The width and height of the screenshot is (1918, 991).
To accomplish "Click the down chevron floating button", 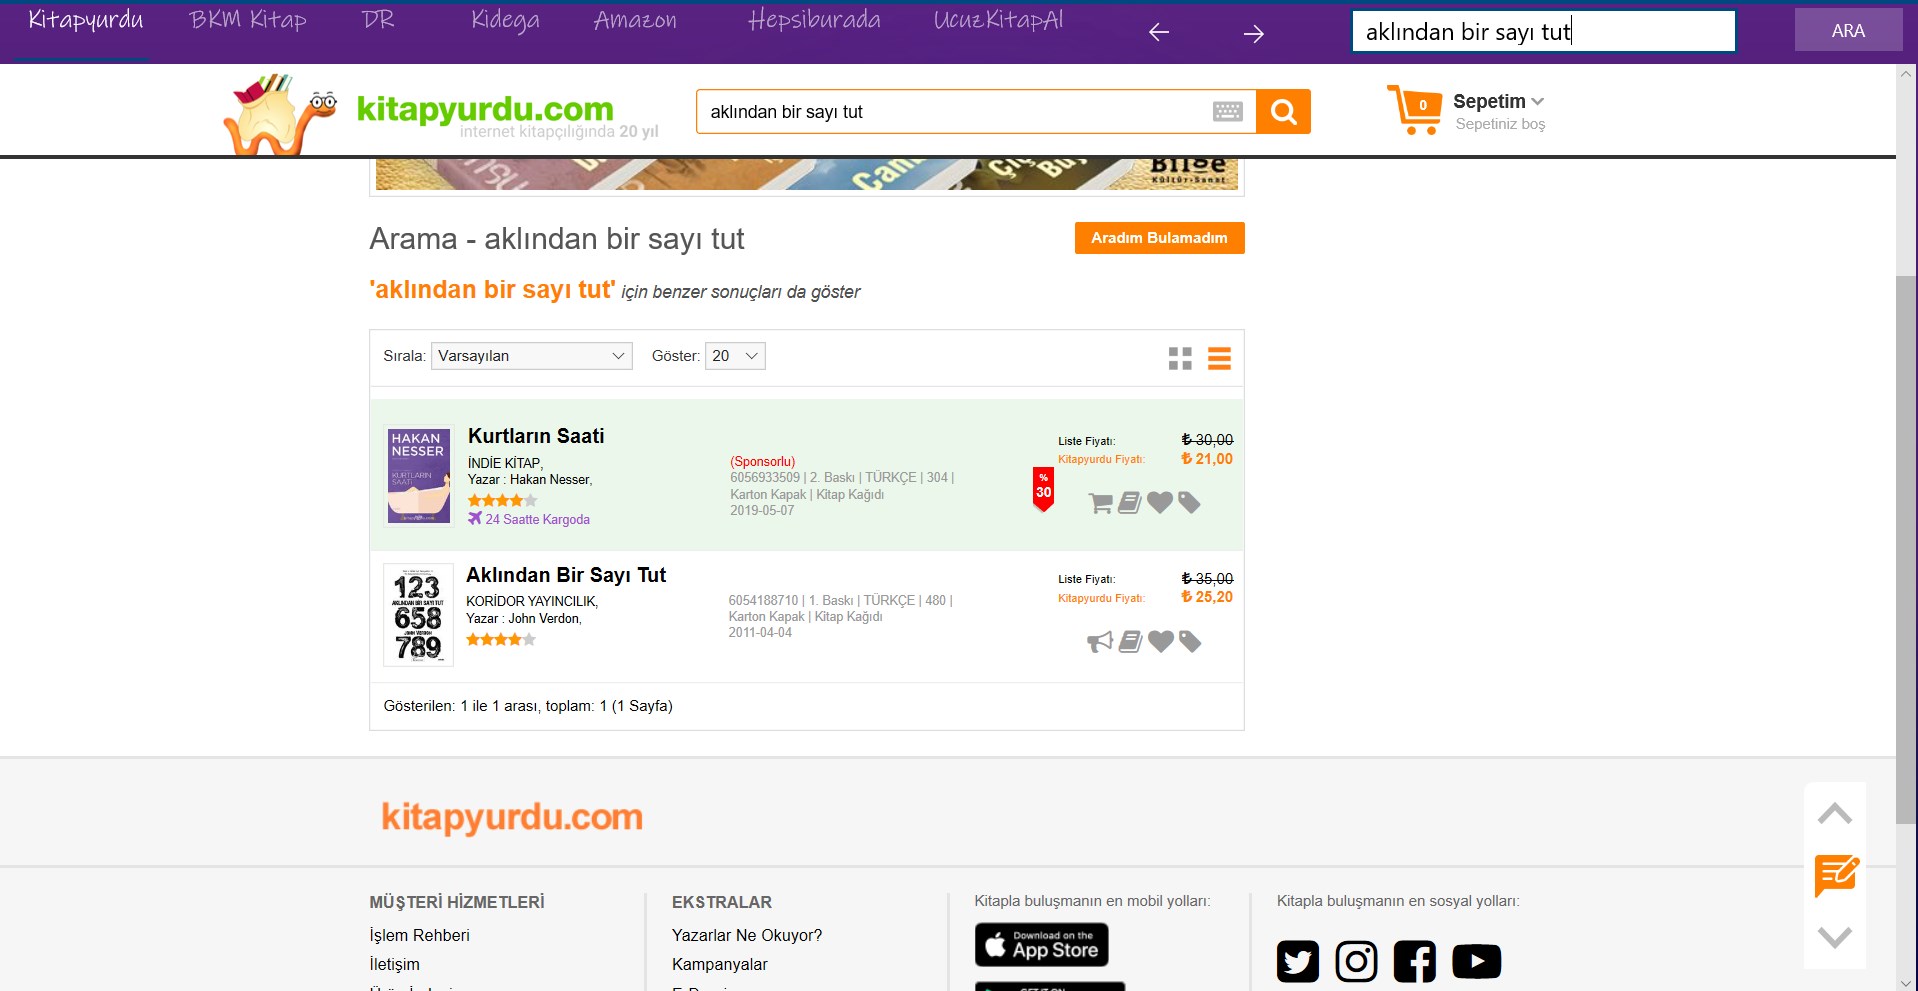I will tap(1835, 937).
